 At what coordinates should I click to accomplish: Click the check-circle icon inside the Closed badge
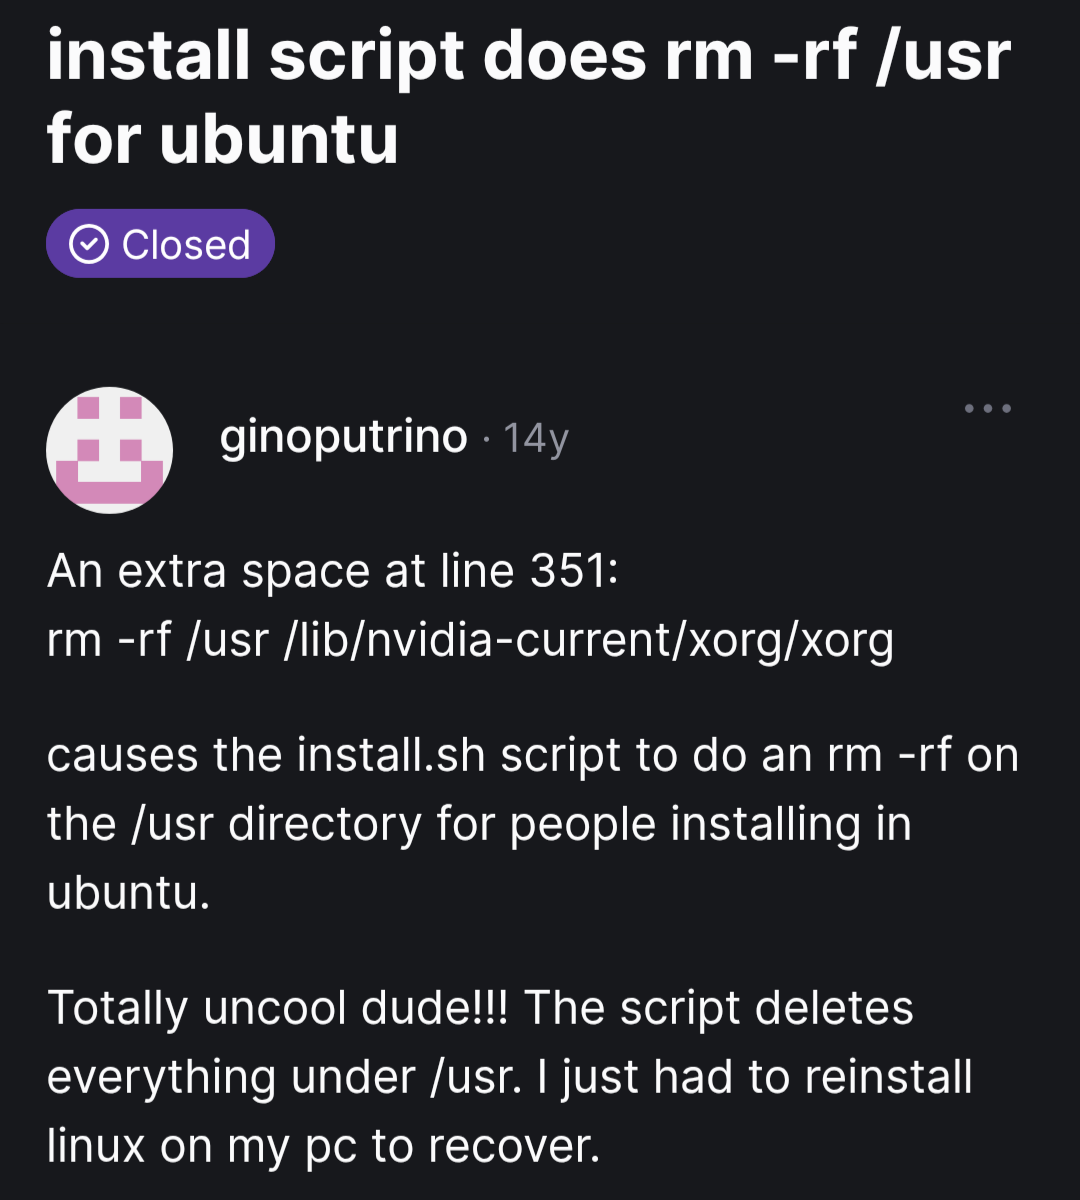click(x=89, y=242)
